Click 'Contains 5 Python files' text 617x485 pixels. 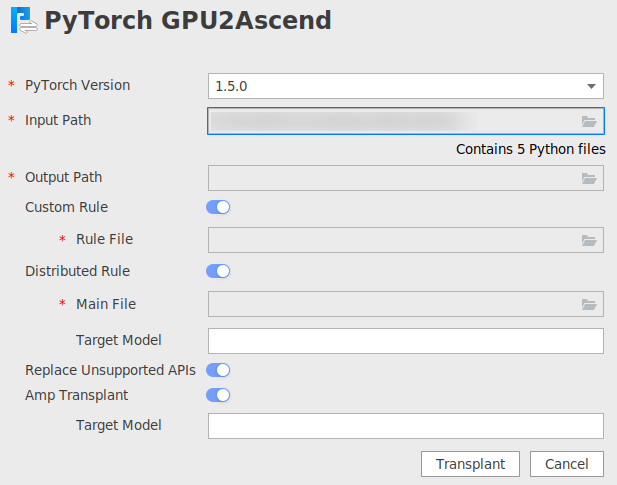530,149
